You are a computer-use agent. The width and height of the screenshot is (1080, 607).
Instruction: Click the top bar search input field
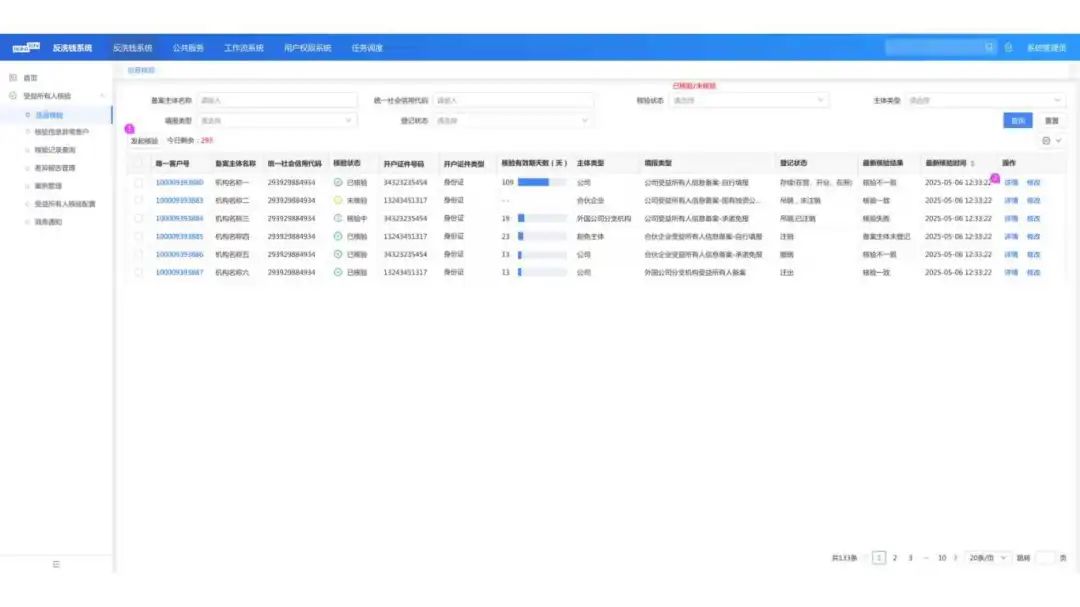(940, 48)
